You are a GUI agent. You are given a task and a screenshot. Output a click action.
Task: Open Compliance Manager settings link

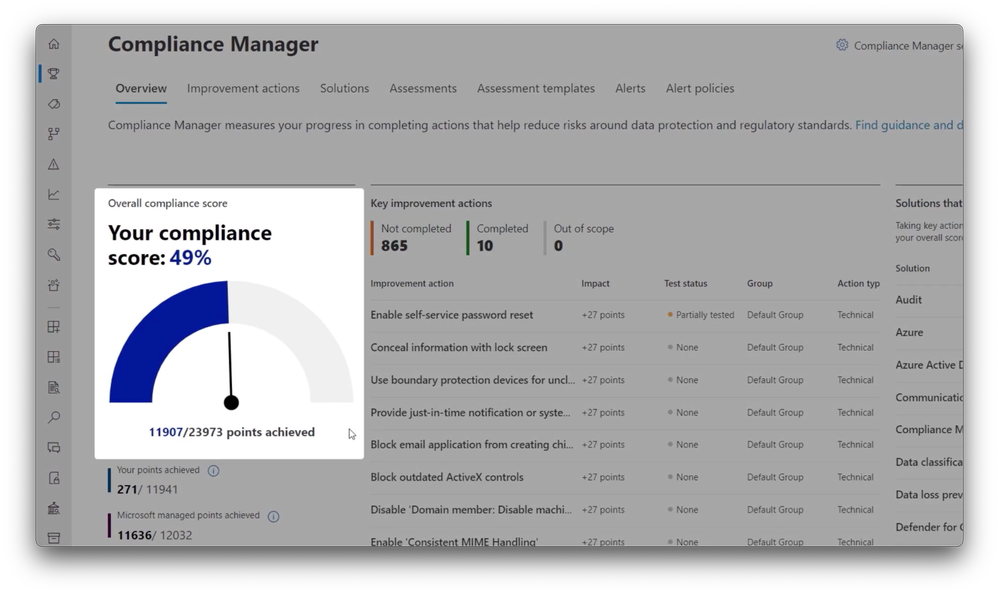tap(908, 46)
